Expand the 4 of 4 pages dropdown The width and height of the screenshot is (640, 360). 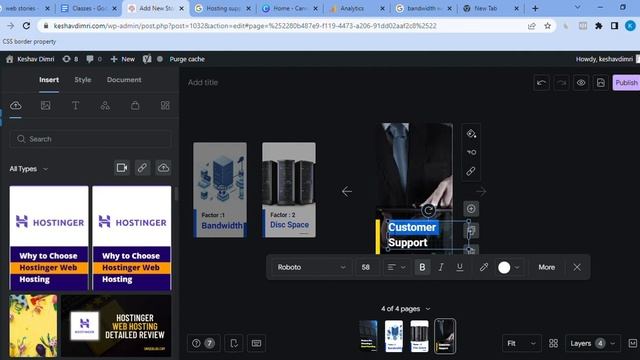(x=405, y=309)
